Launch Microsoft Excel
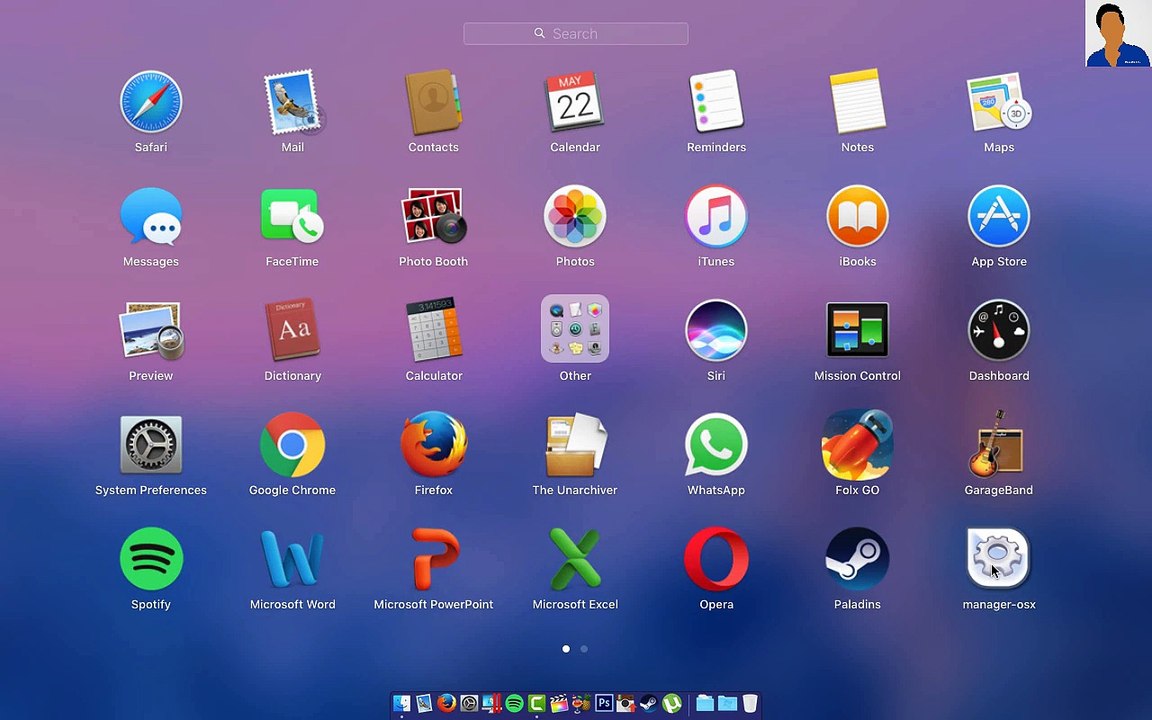This screenshot has height=720, width=1152. coord(575,559)
